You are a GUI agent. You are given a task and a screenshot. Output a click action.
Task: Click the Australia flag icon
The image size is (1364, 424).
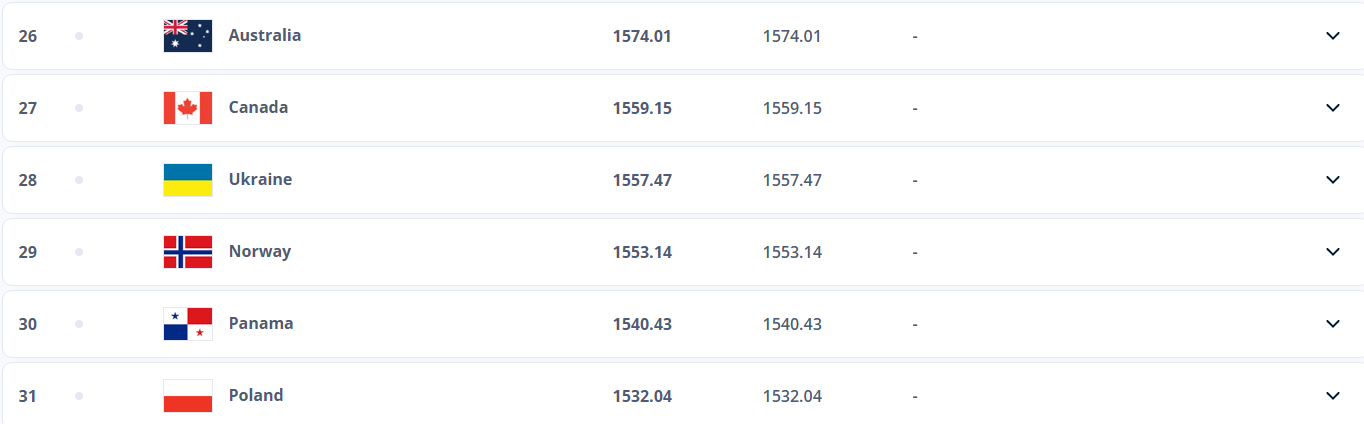[188, 36]
